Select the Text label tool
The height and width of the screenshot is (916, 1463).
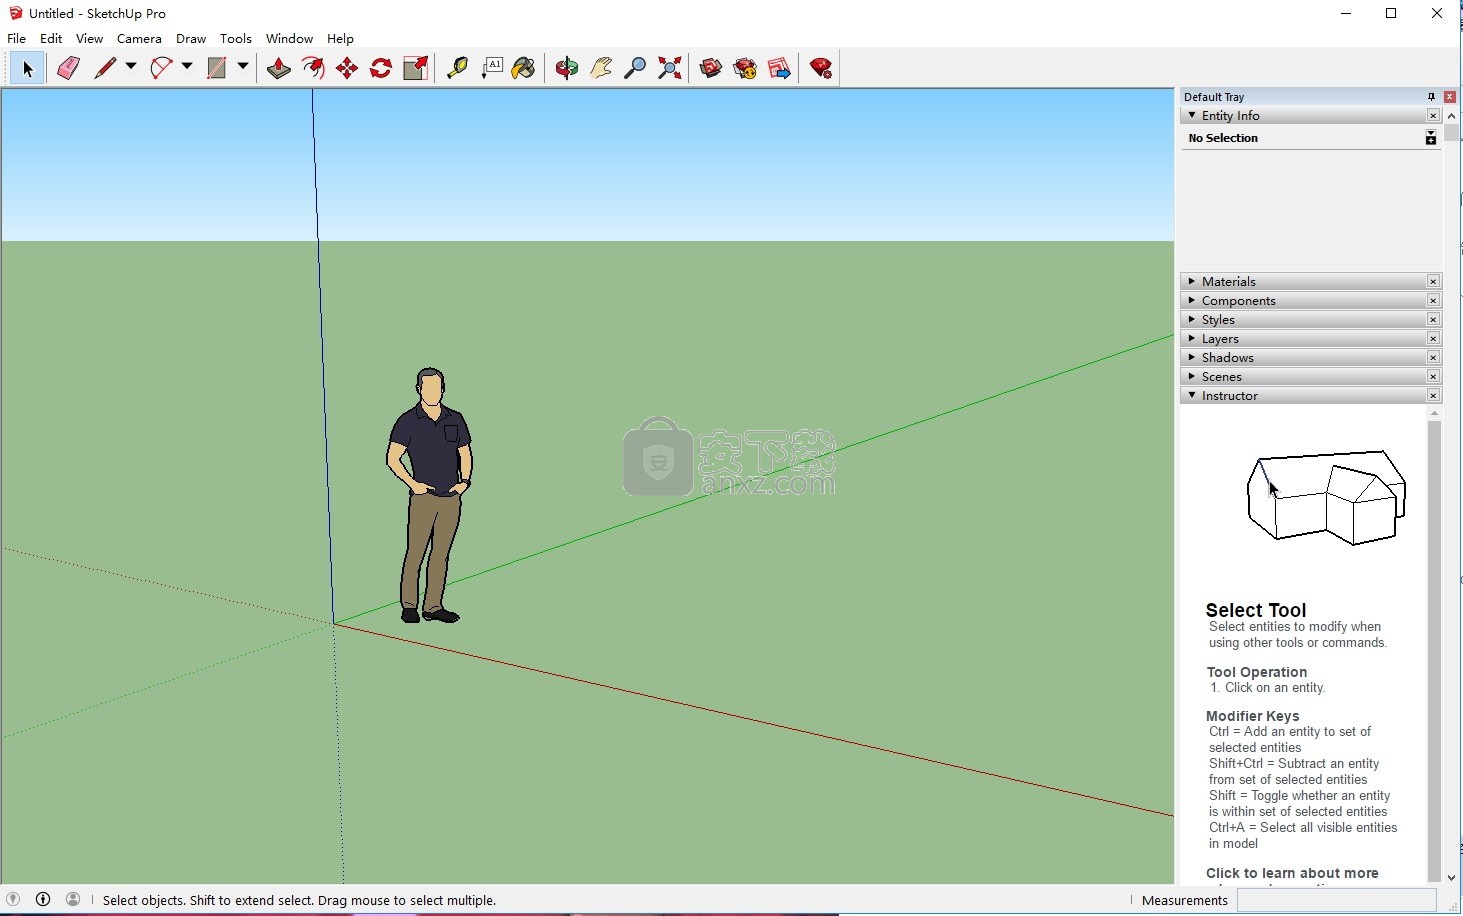(x=491, y=68)
